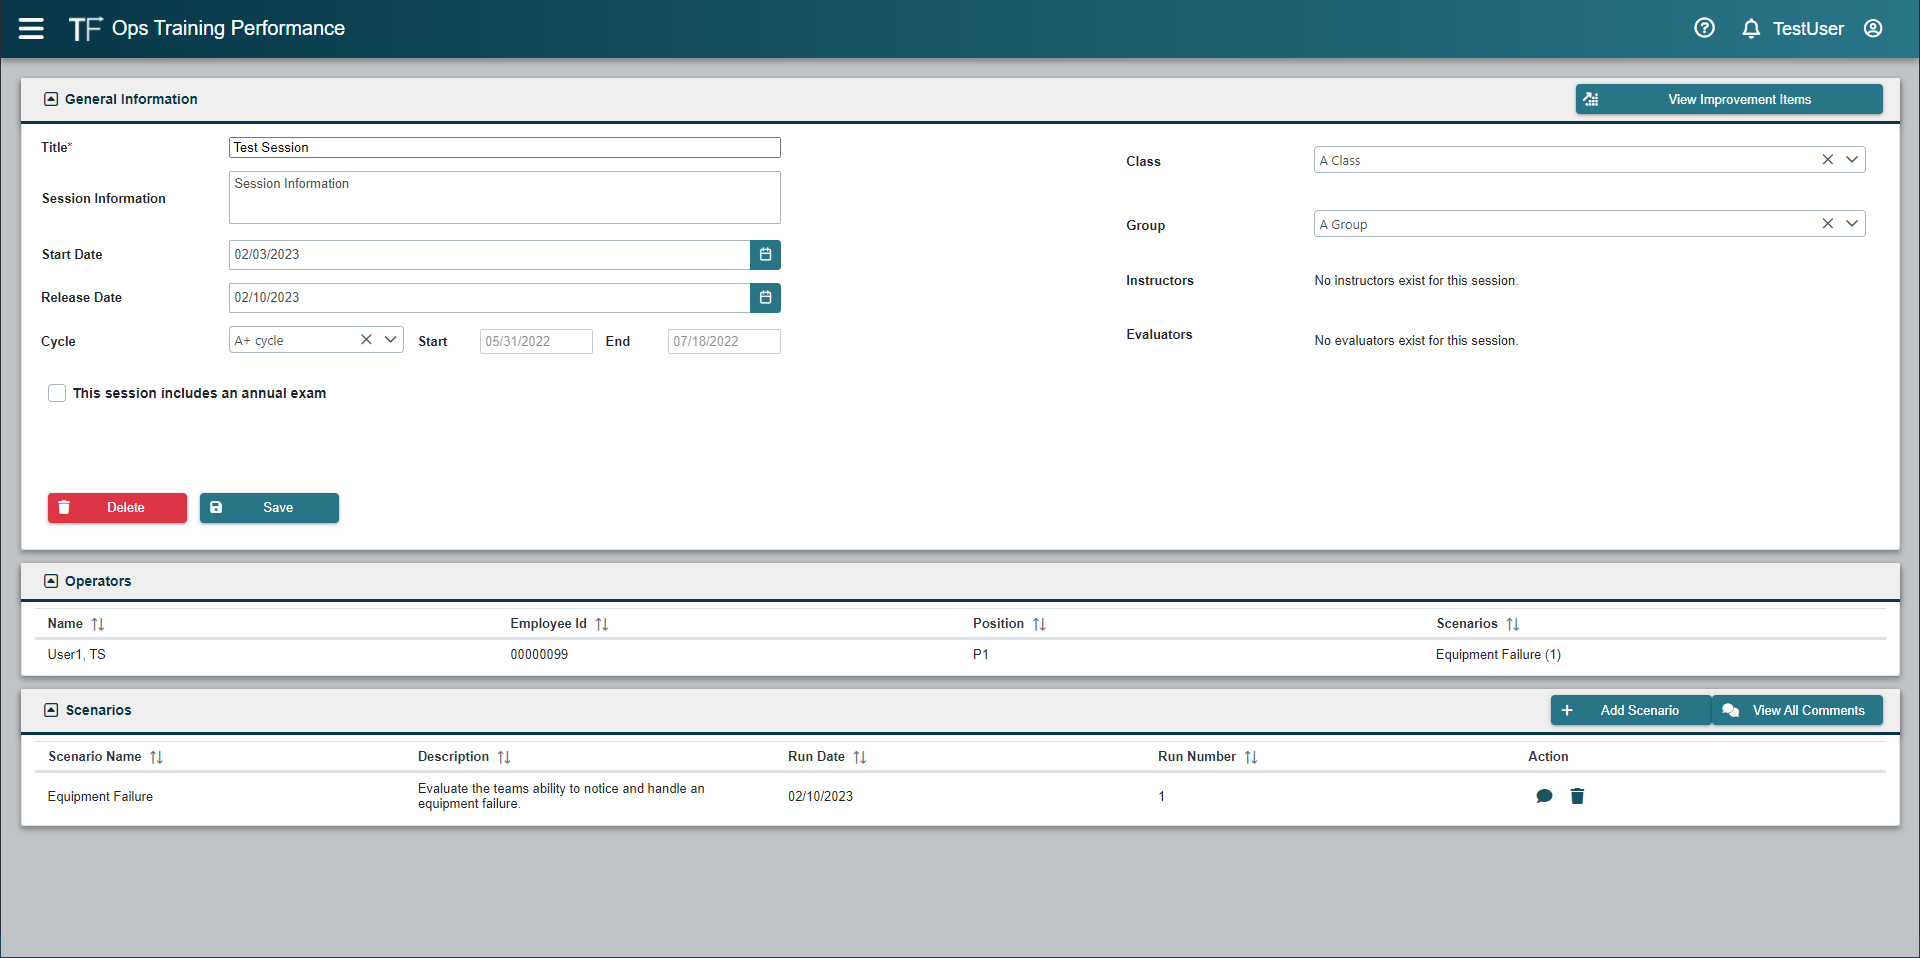Clear the A+ cycle selection
This screenshot has width=1920, height=958.
(366, 340)
